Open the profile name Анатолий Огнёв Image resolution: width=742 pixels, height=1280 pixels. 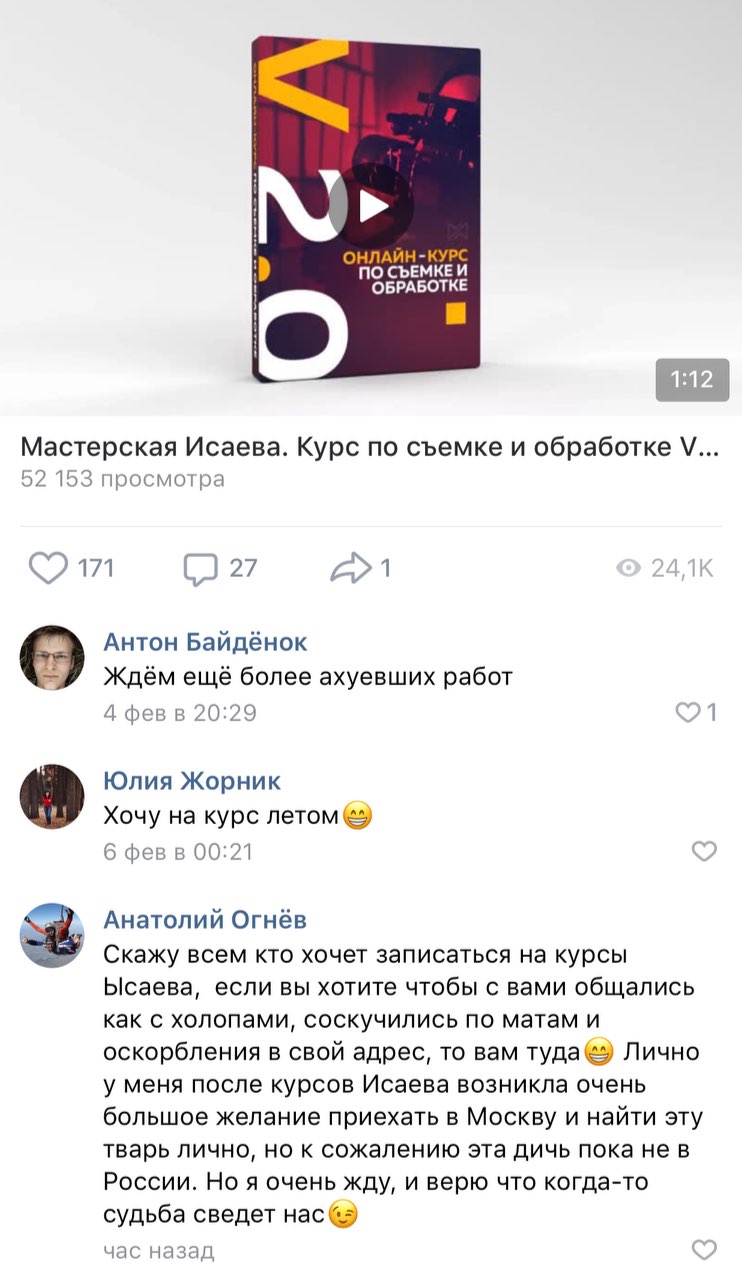point(206,919)
